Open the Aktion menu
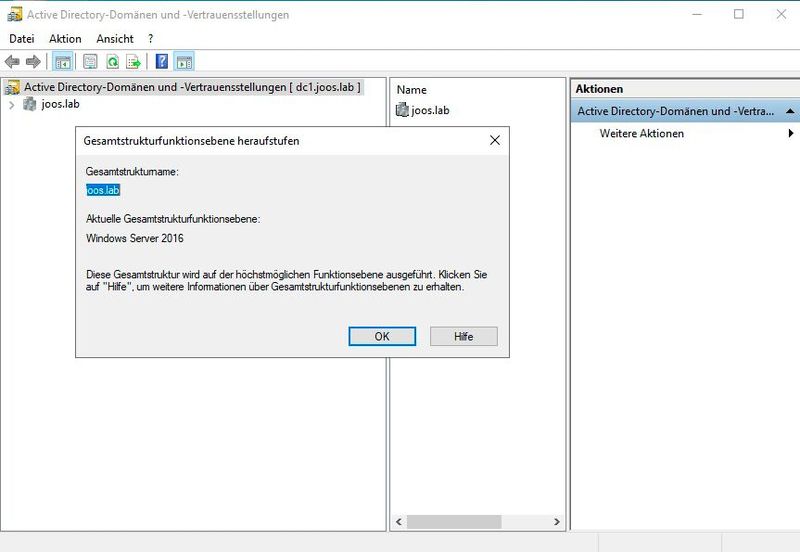The height and width of the screenshot is (552, 800). pos(65,39)
